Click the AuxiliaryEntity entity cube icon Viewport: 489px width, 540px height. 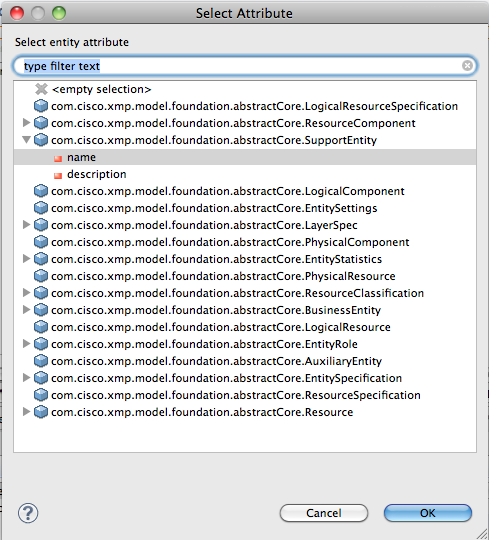tap(41, 361)
